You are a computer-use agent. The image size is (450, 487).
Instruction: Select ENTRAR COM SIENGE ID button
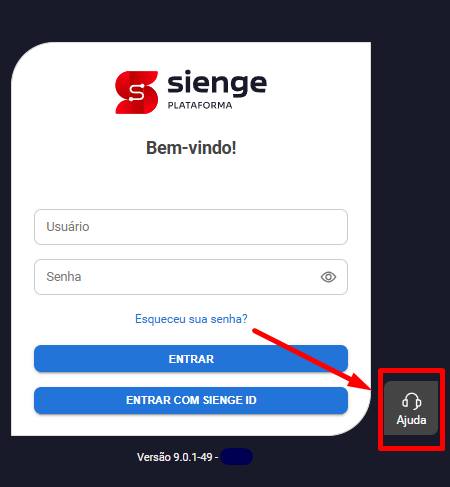tap(191, 400)
